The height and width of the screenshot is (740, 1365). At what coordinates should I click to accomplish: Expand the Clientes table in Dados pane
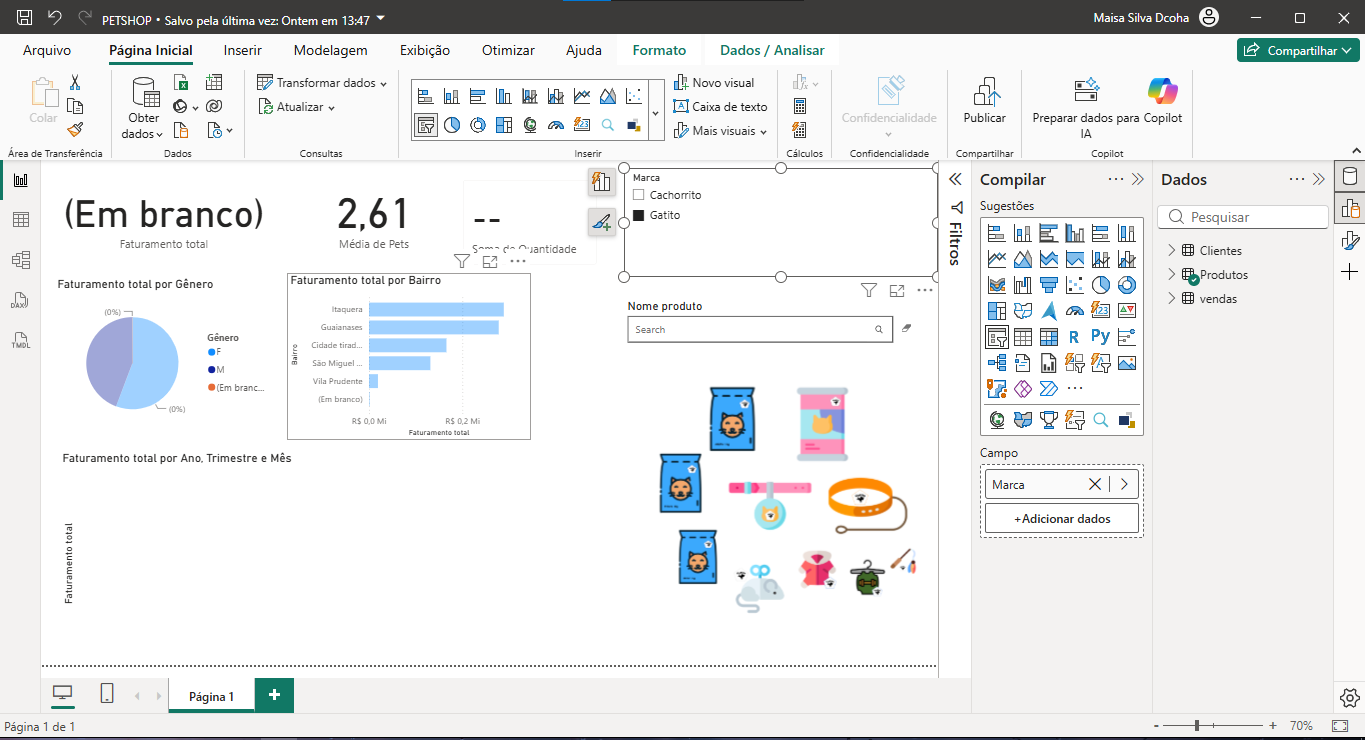[x=1172, y=251]
